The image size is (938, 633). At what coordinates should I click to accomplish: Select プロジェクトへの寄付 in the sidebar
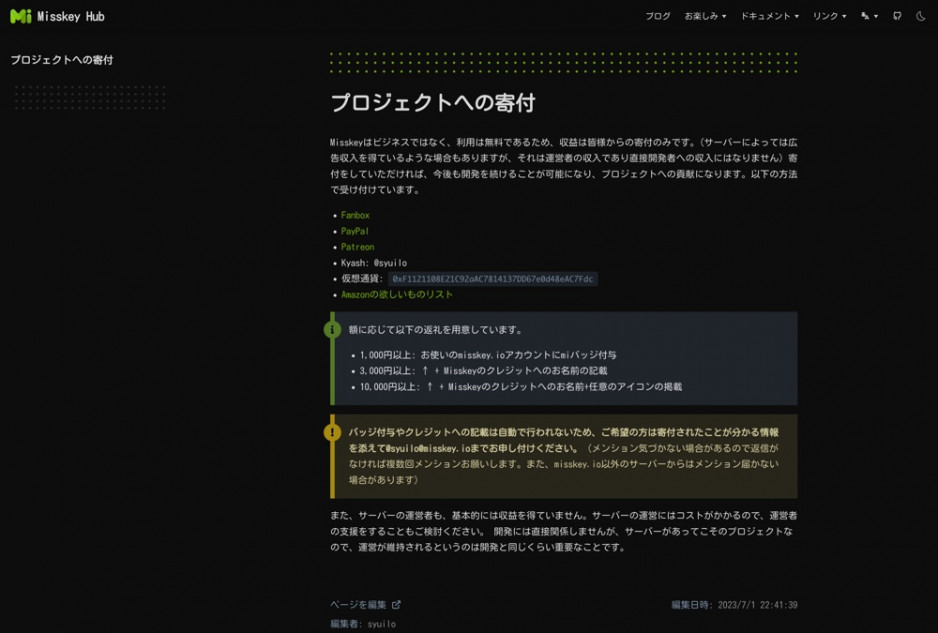point(62,60)
